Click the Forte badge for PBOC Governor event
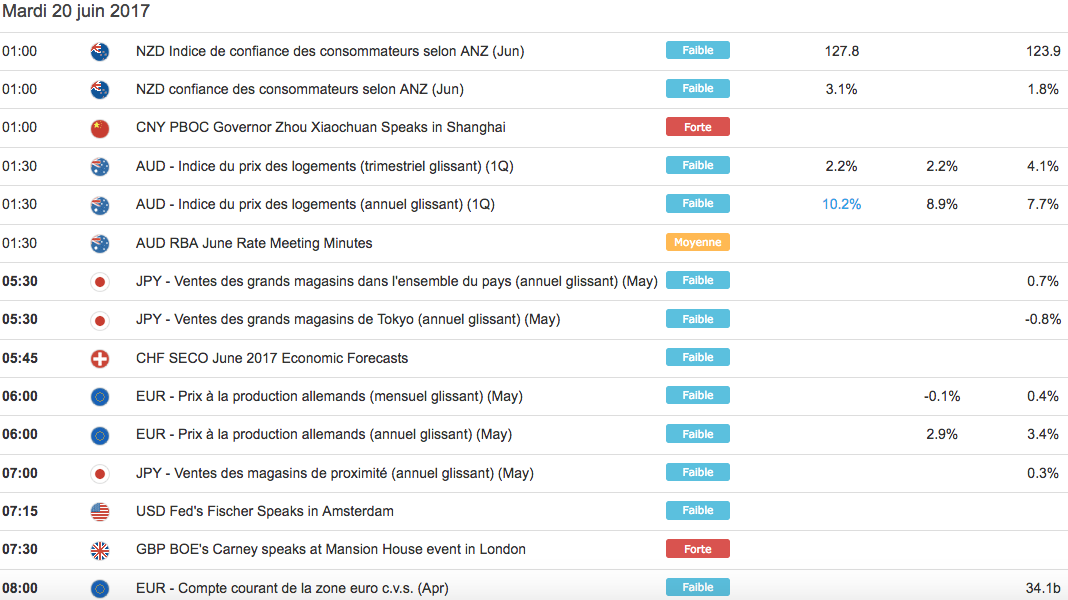Image resolution: width=1068 pixels, height=600 pixels. pos(697,127)
